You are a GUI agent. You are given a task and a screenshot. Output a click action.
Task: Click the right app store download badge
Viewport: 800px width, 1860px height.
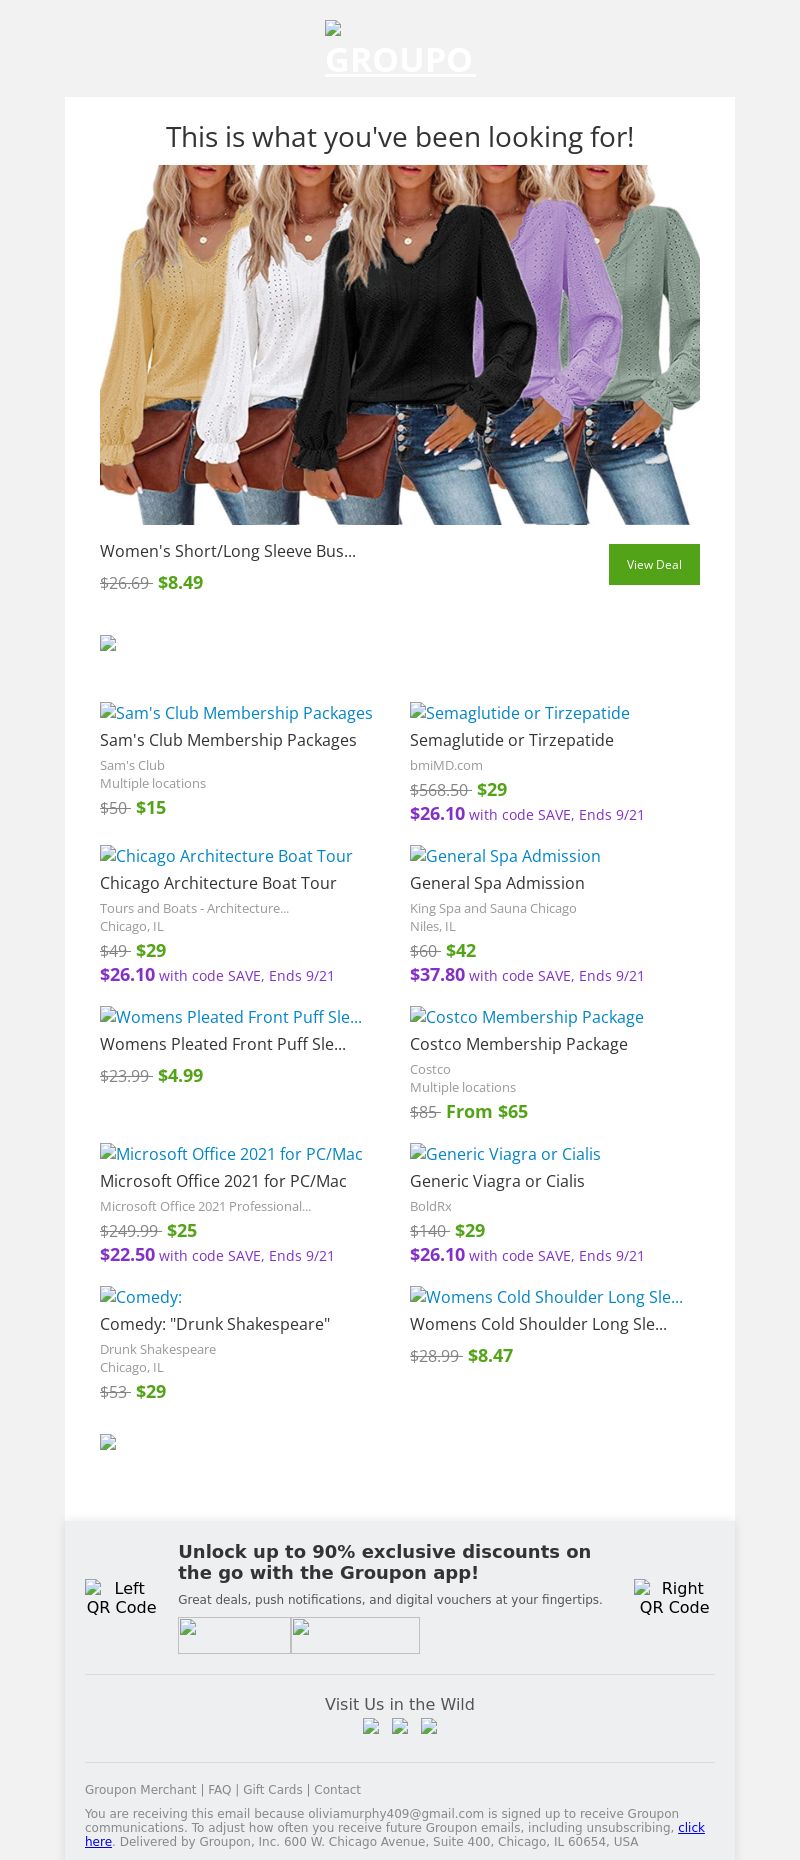355,1635
